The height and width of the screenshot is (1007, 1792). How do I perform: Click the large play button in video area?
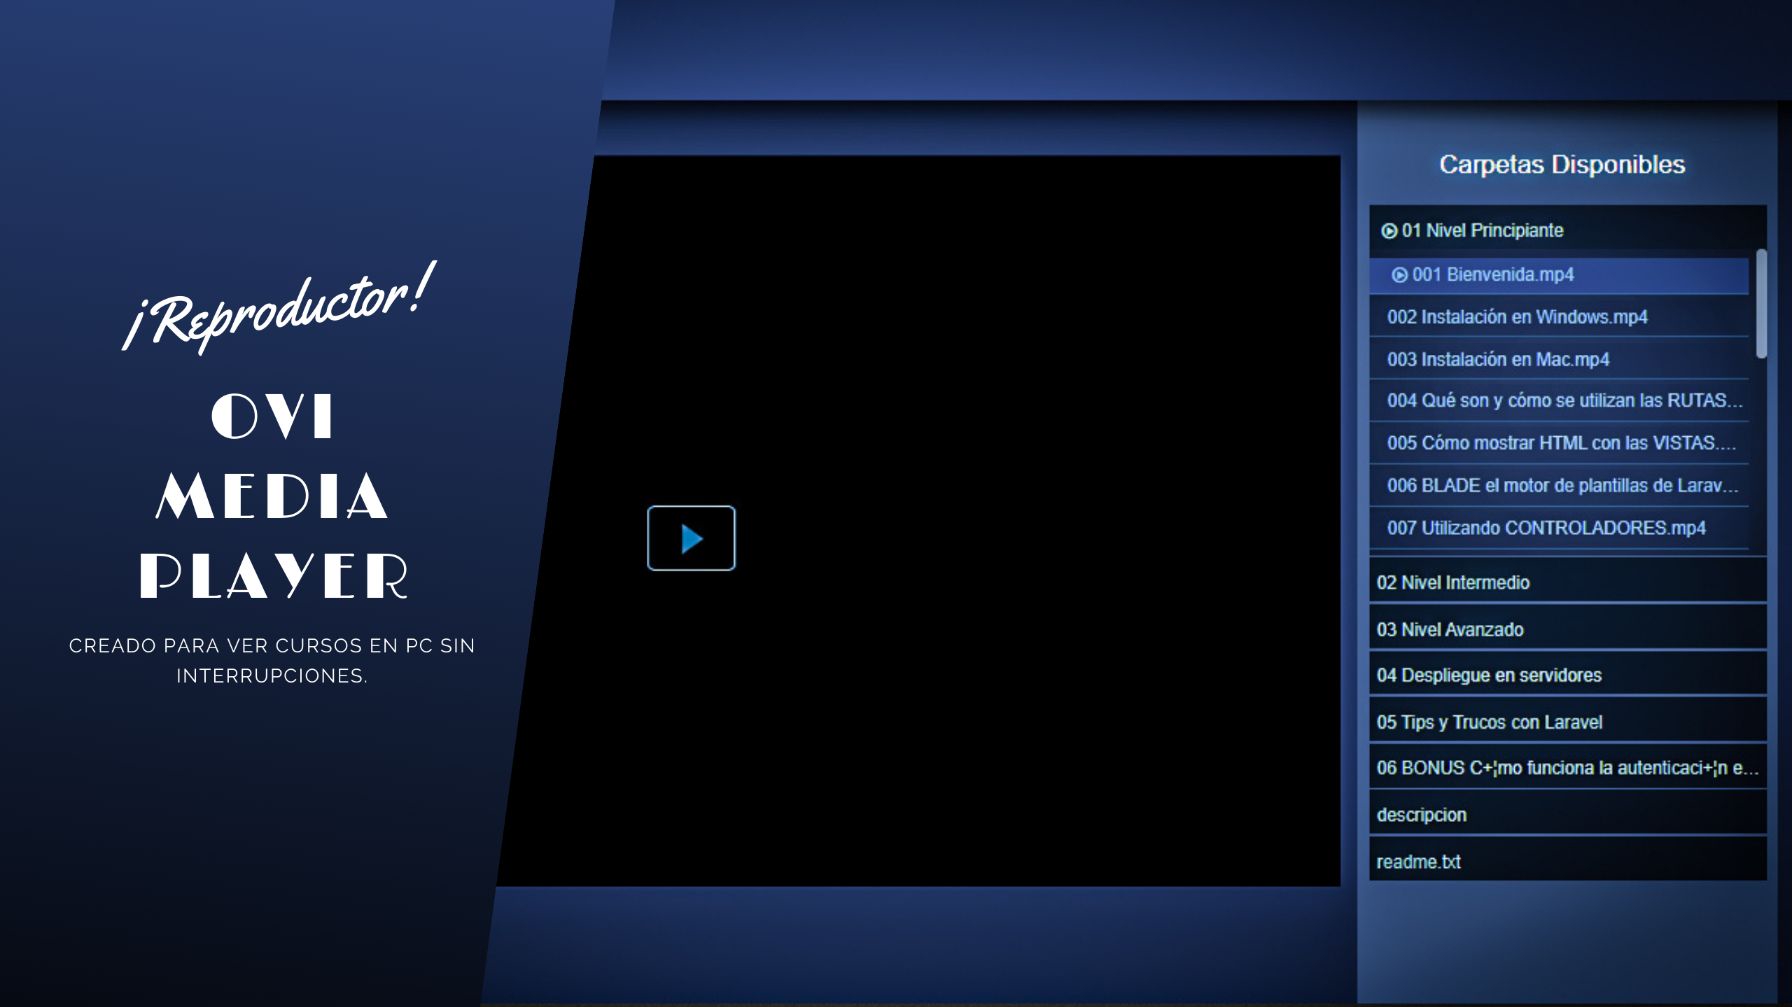[691, 538]
